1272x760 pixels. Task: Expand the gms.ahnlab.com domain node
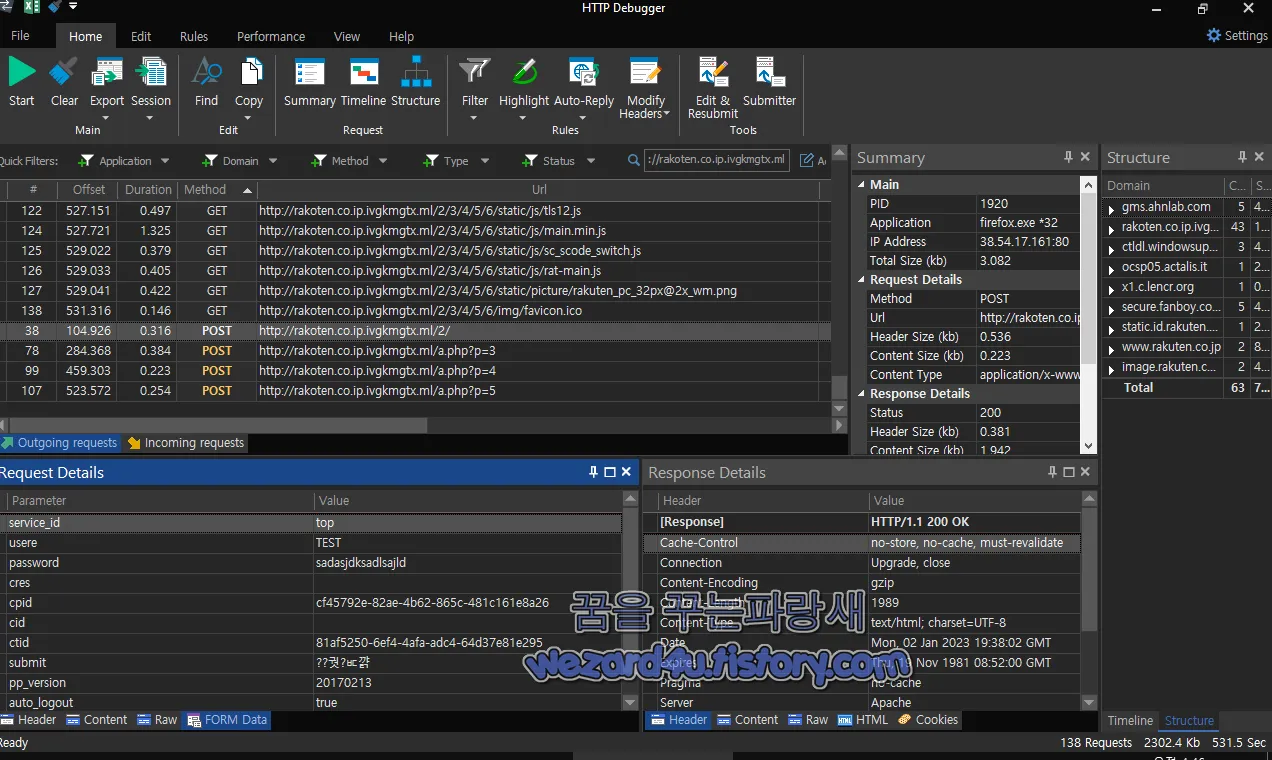click(1111, 208)
